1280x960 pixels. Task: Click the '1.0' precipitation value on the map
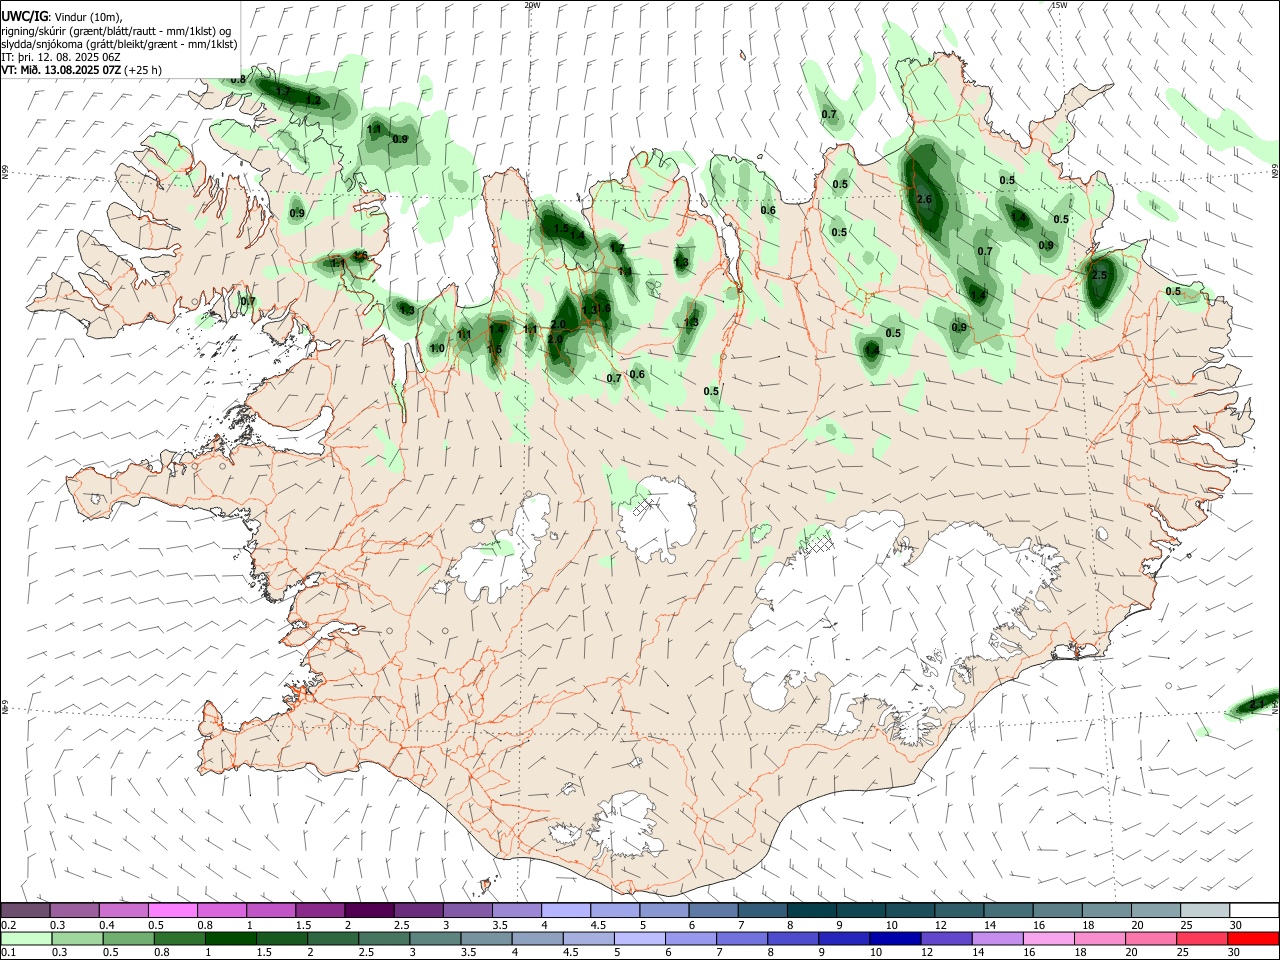click(437, 349)
